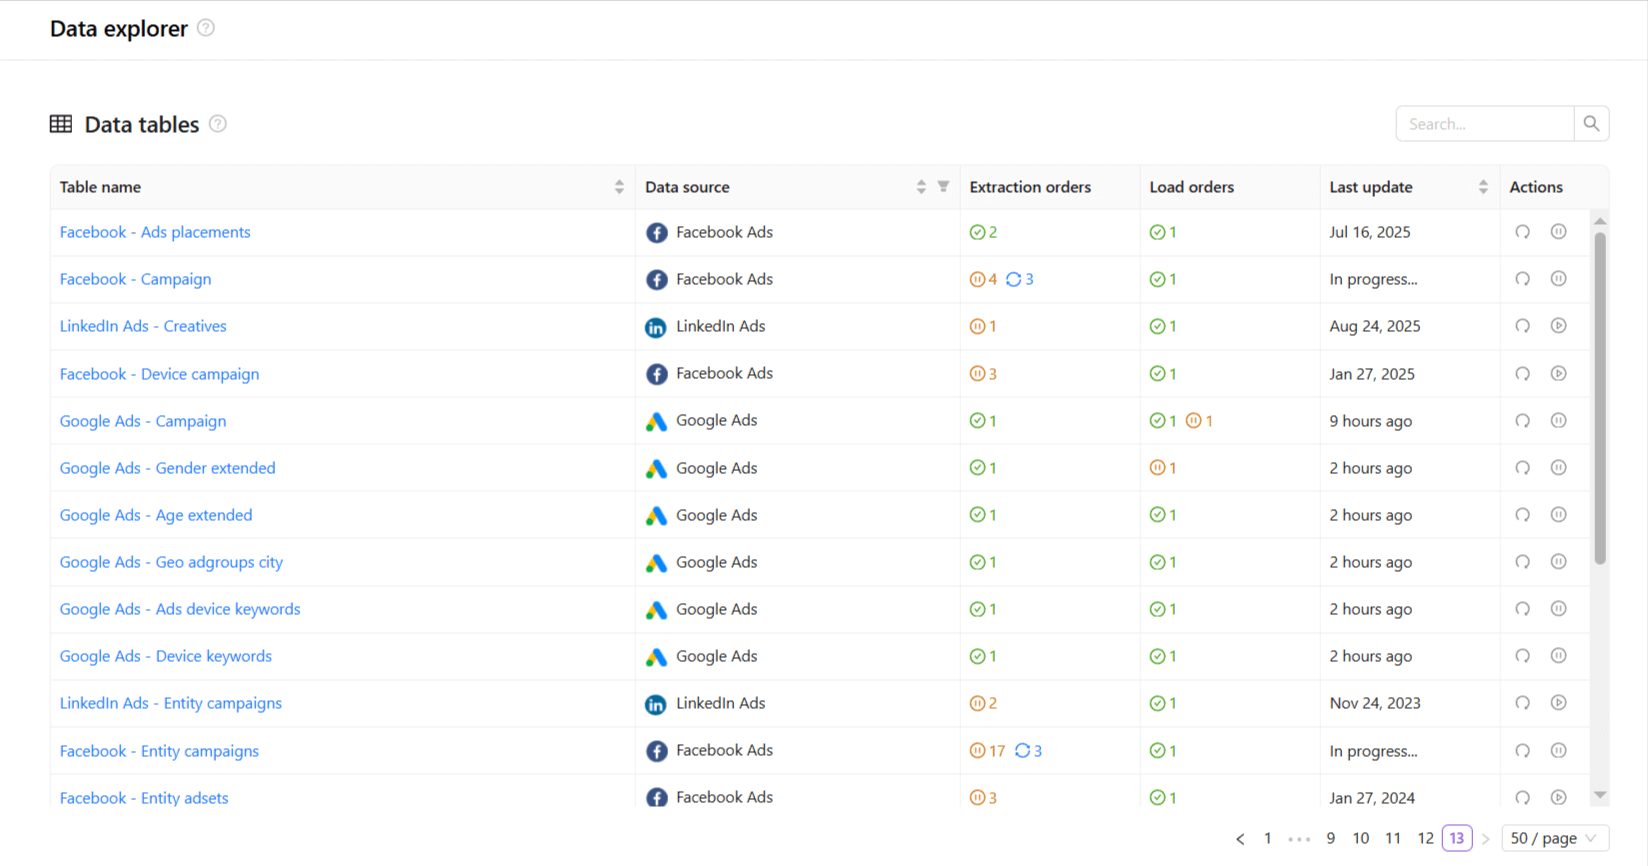The image size is (1648, 866).
Task: Open the Google Ads - Gender extended table
Action: click(167, 468)
